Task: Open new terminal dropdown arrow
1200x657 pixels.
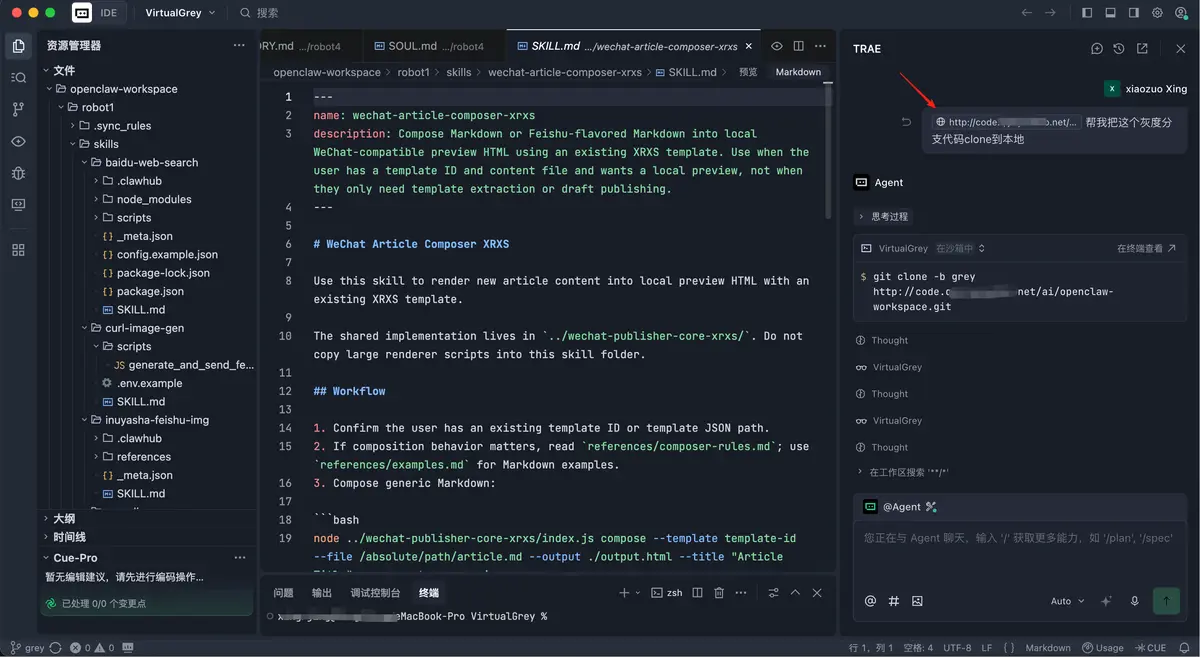Action: (x=637, y=593)
